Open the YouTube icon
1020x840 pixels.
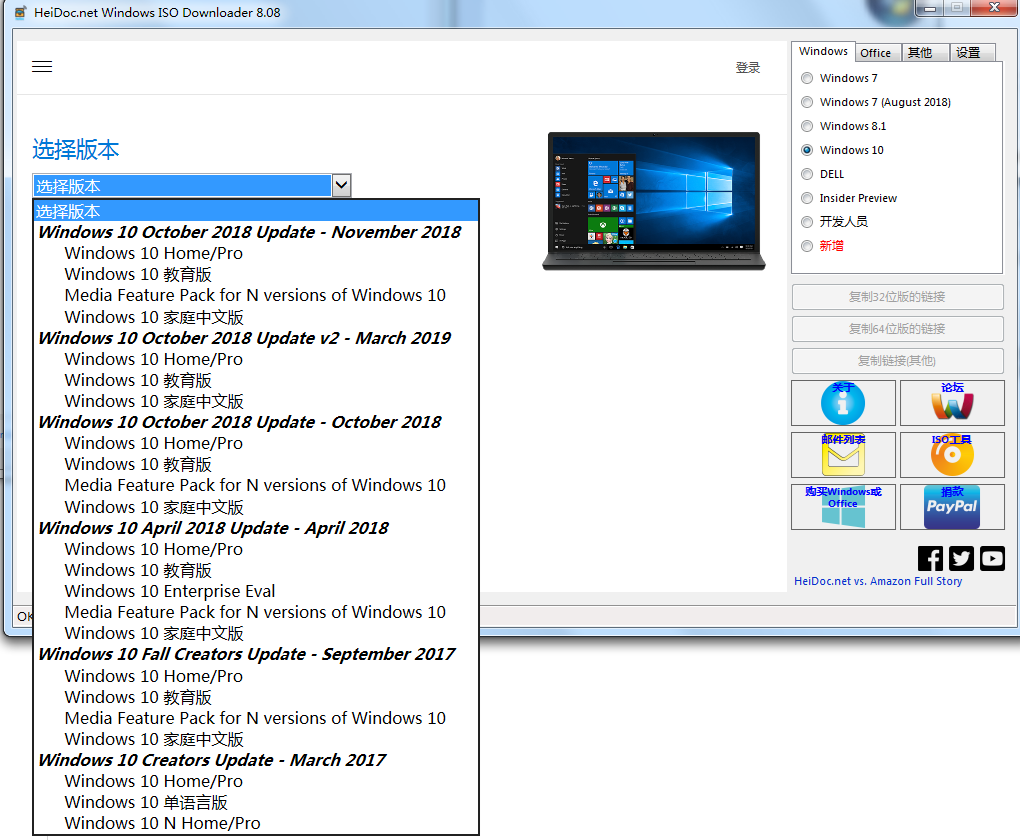[992, 558]
